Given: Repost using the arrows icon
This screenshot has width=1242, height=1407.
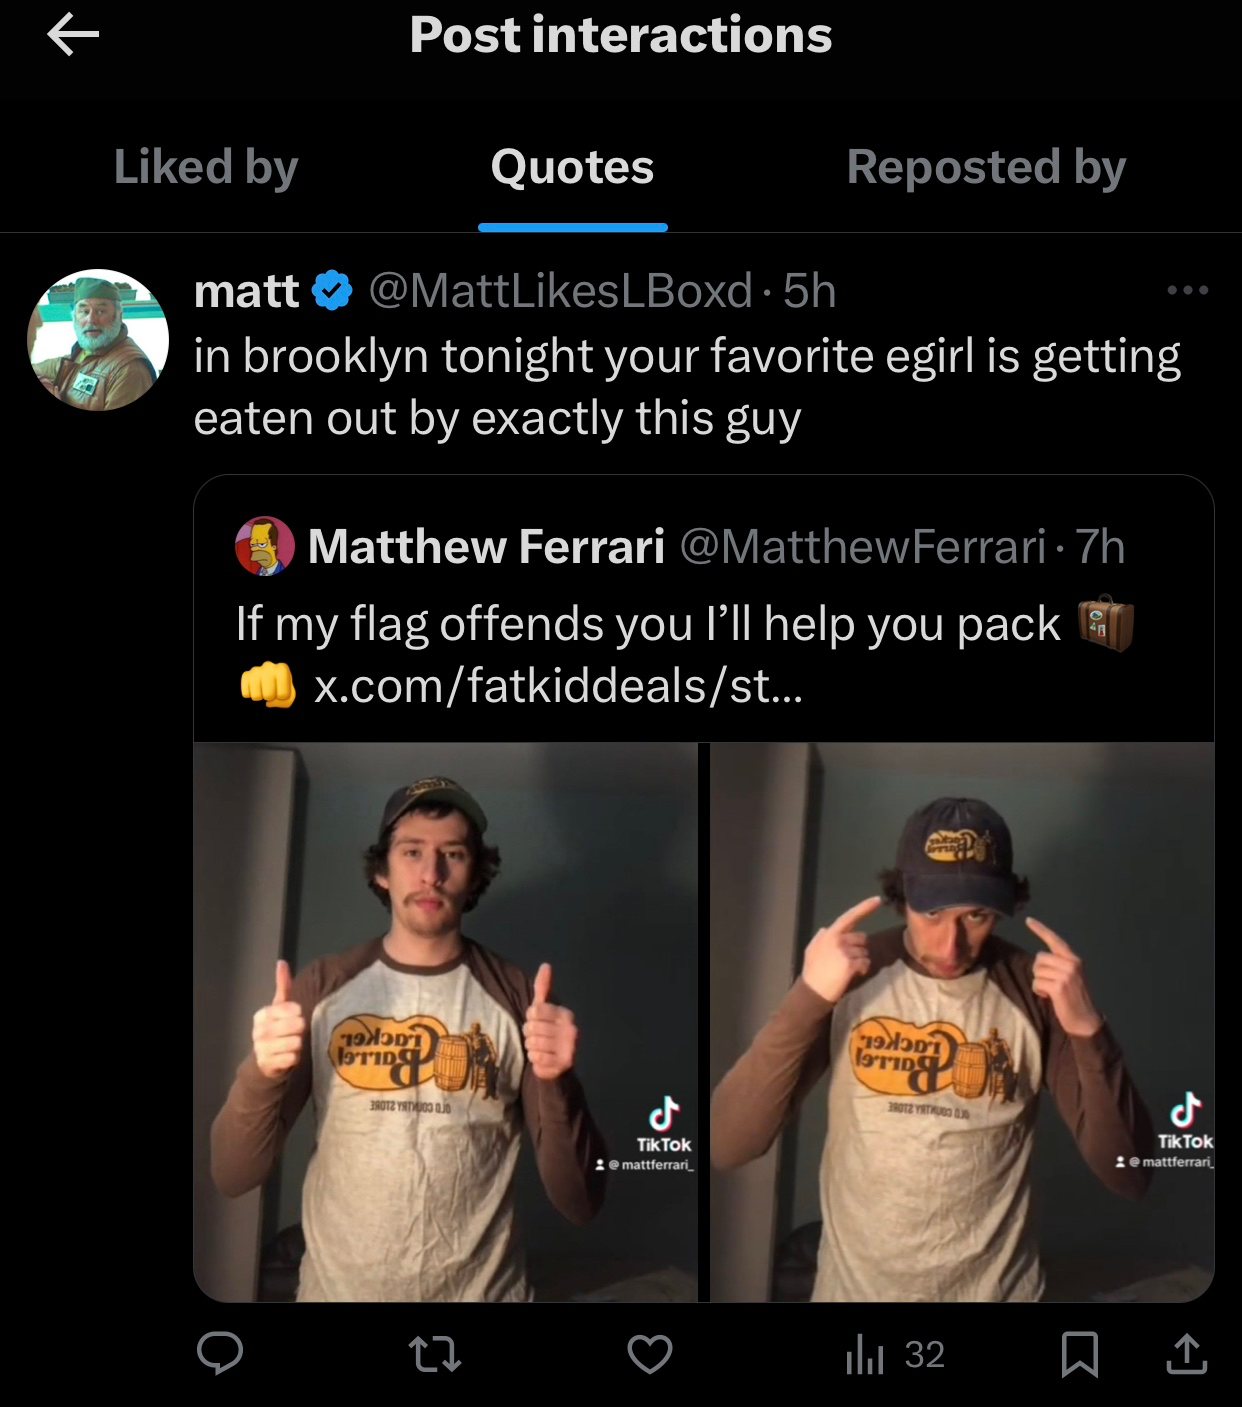Looking at the screenshot, I should click(x=436, y=1354).
